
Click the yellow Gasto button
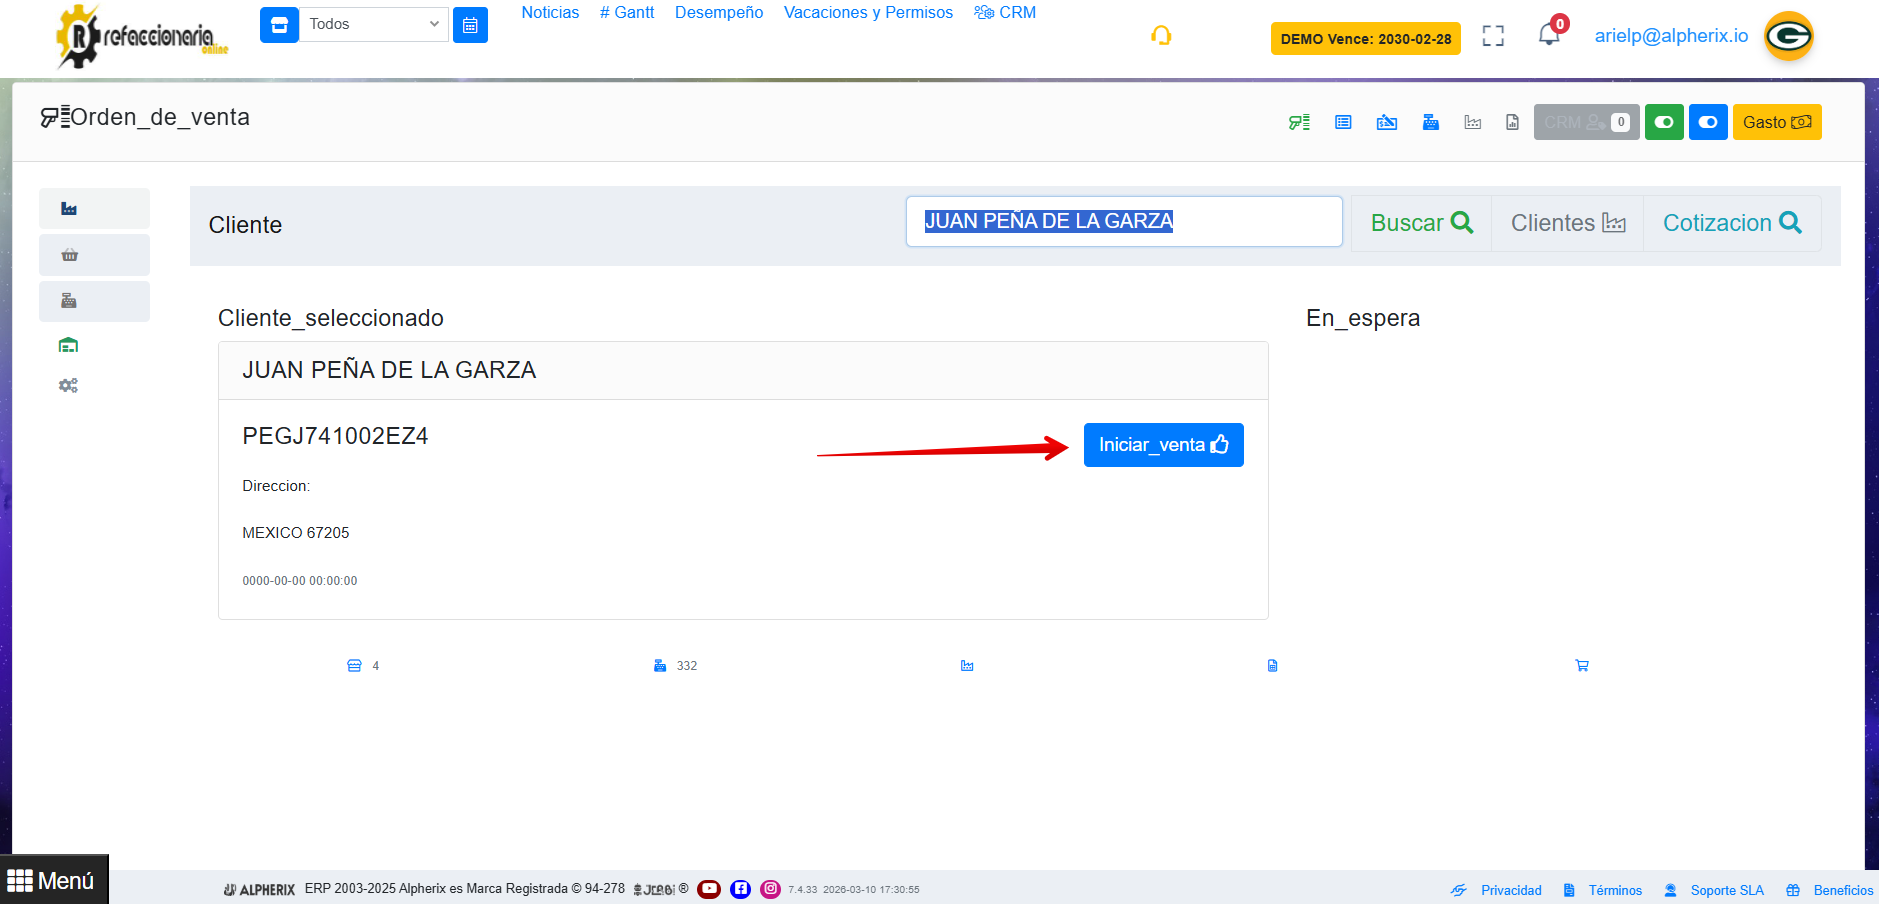point(1776,122)
